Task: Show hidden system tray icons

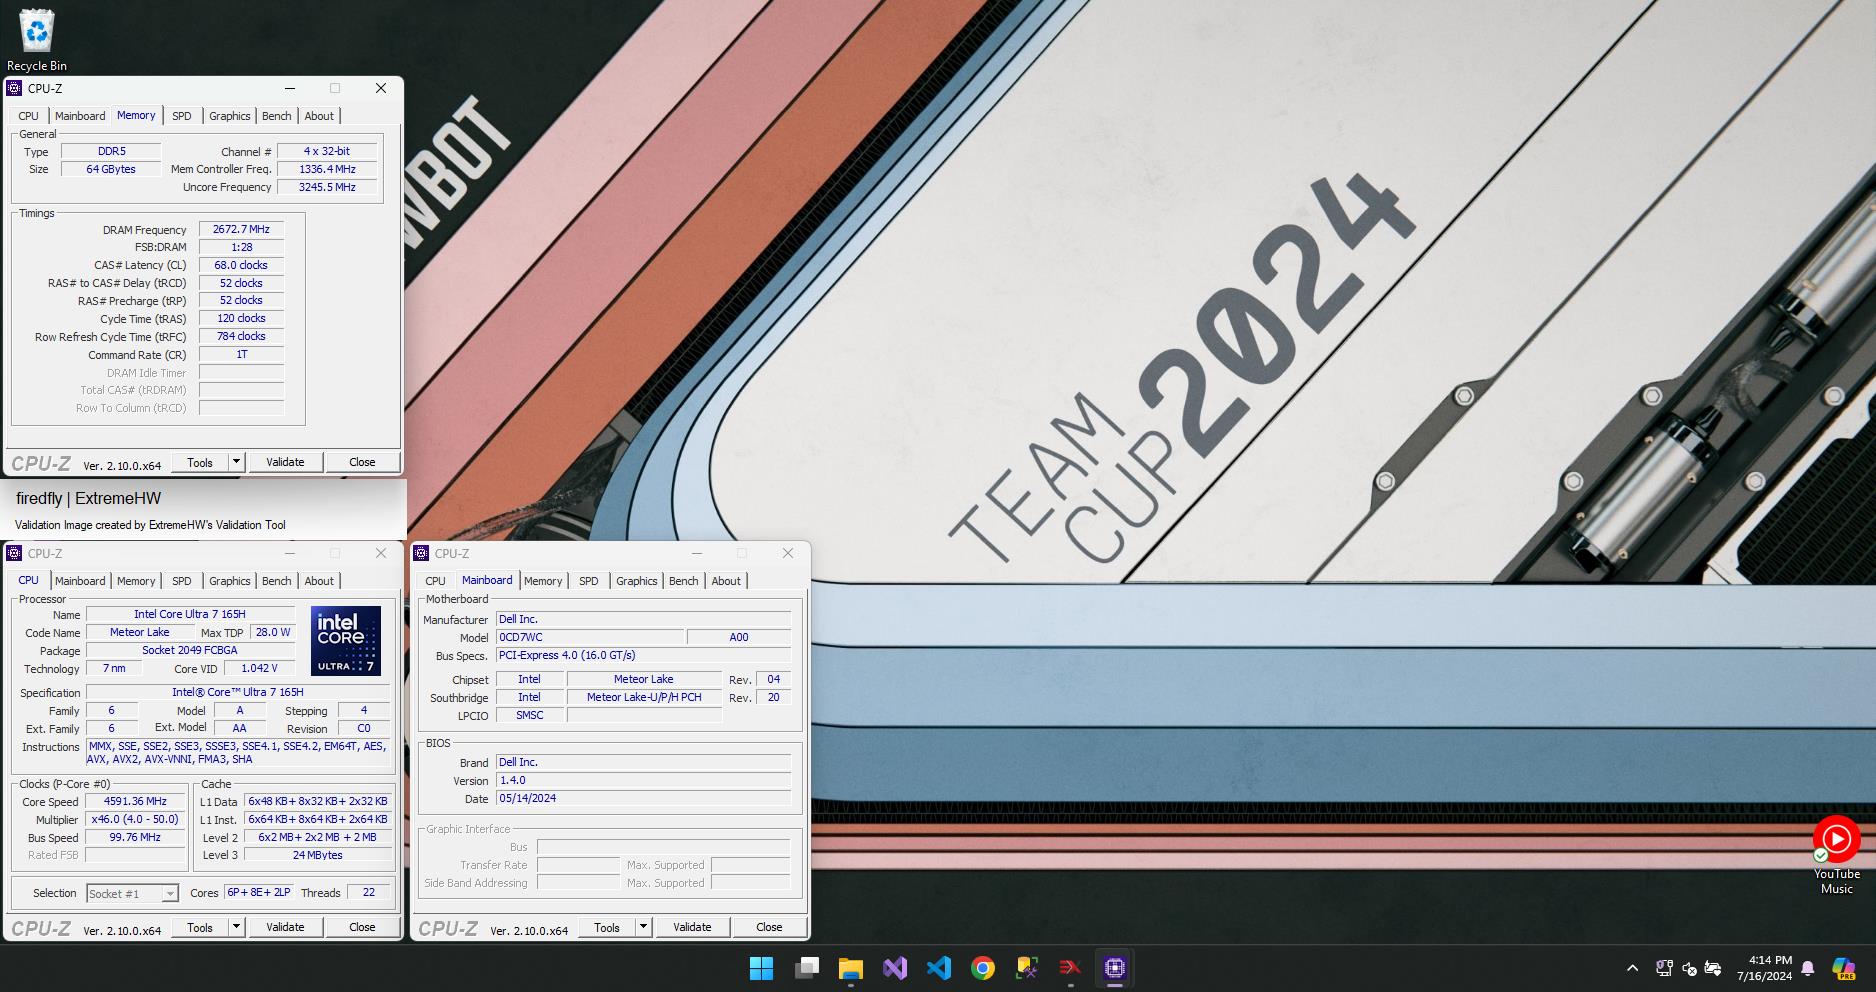Action: pyautogui.click(x=1633, y=968)
